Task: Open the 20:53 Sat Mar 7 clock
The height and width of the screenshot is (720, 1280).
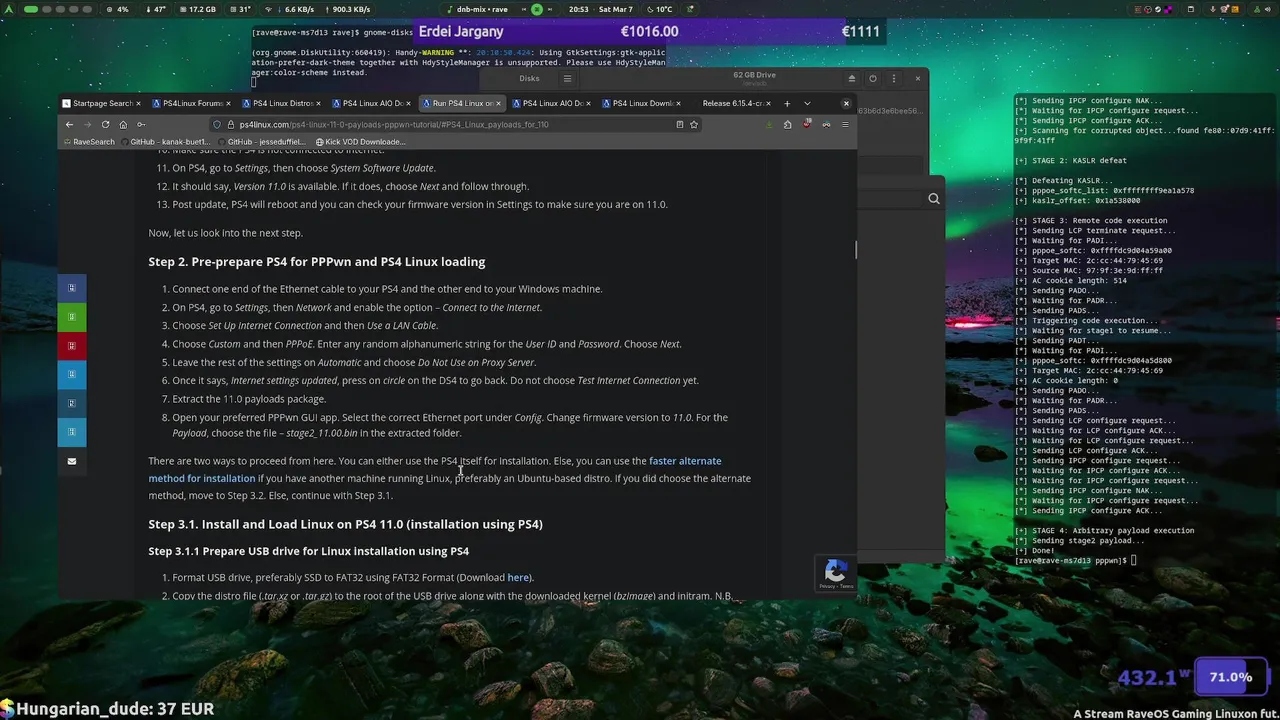Action: 600,9
